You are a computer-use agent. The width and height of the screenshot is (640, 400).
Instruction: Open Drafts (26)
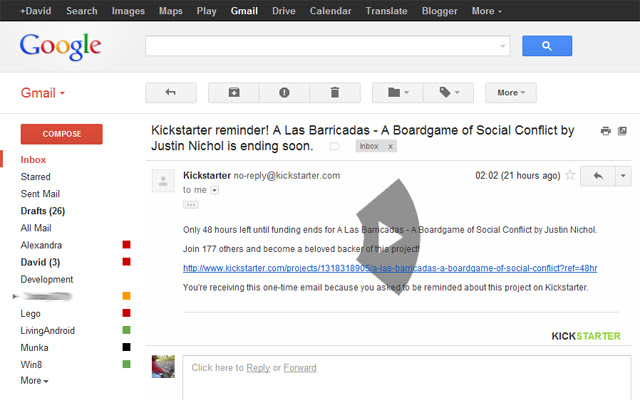pos(43,211)
